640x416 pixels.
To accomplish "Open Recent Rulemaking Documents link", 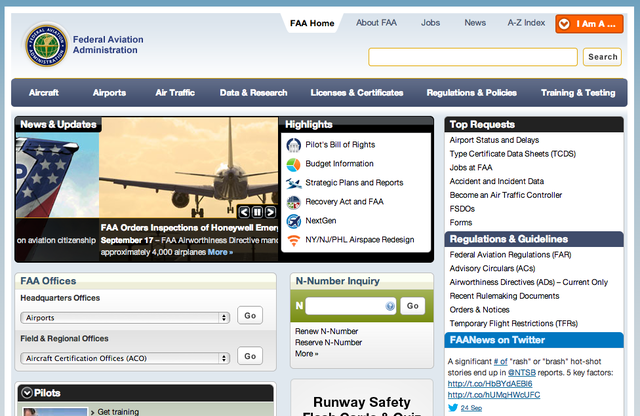I will pyautogui.click(x=504, y=296).
